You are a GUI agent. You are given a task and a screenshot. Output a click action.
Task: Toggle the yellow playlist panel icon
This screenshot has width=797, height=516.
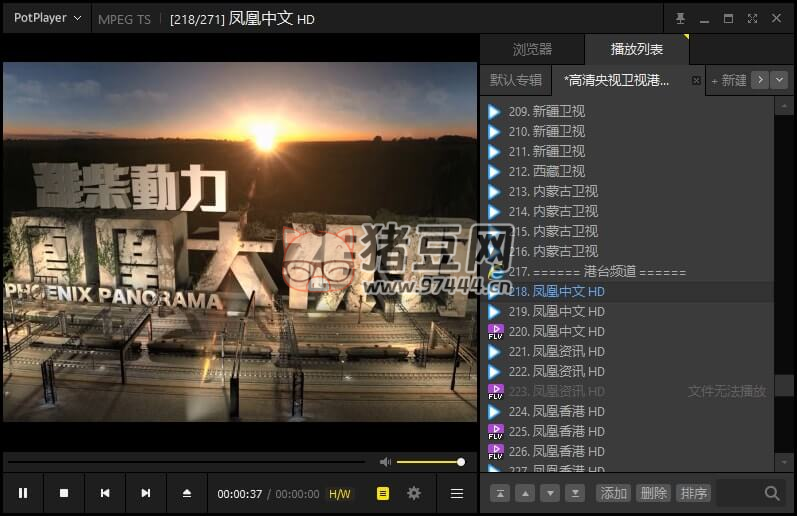coord(383,493)
